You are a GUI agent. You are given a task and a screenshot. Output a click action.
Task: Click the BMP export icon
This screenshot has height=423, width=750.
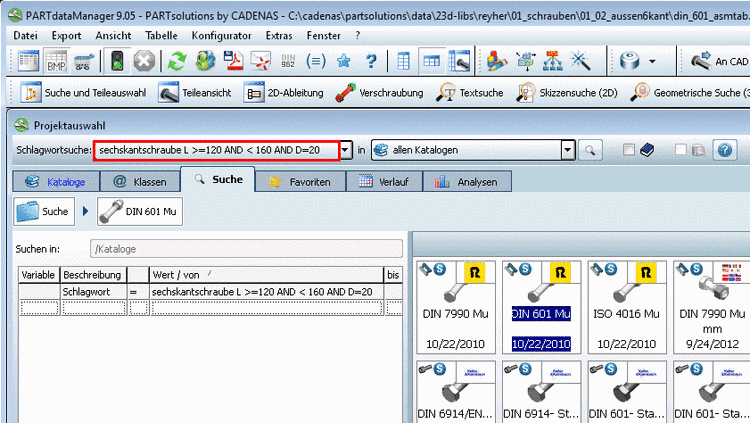tap(56, 61)
